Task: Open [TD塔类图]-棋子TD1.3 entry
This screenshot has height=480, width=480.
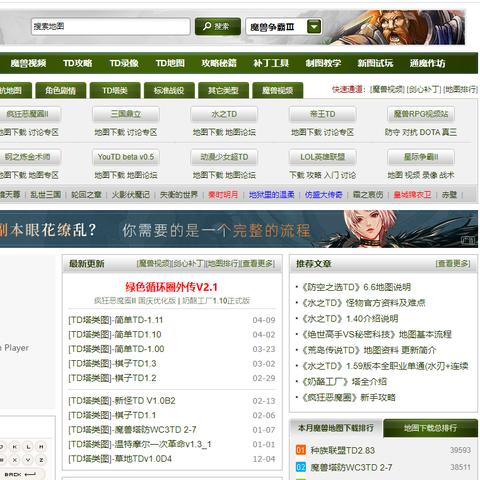Action: (112, 364)
